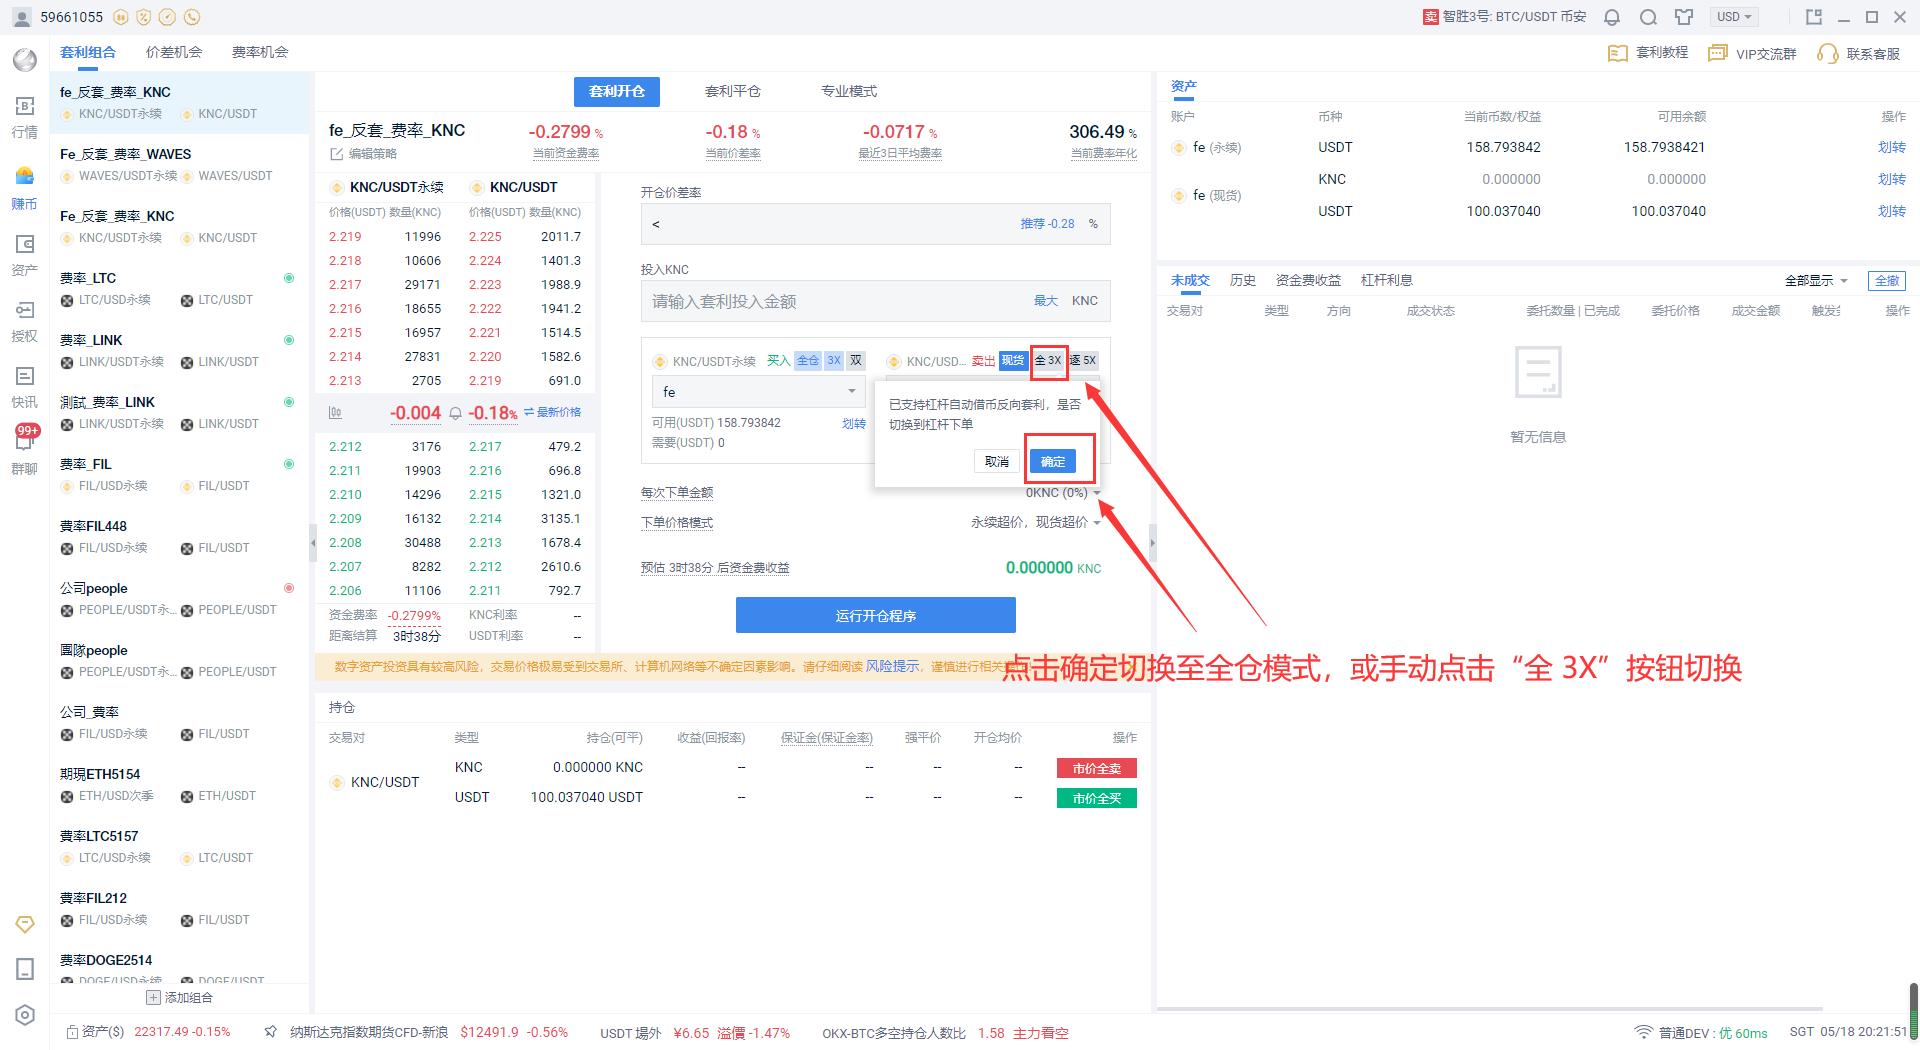The image size is (1920, 1050).
Task: Switch to the 套利开仓 tab
Action: point(617,92)
